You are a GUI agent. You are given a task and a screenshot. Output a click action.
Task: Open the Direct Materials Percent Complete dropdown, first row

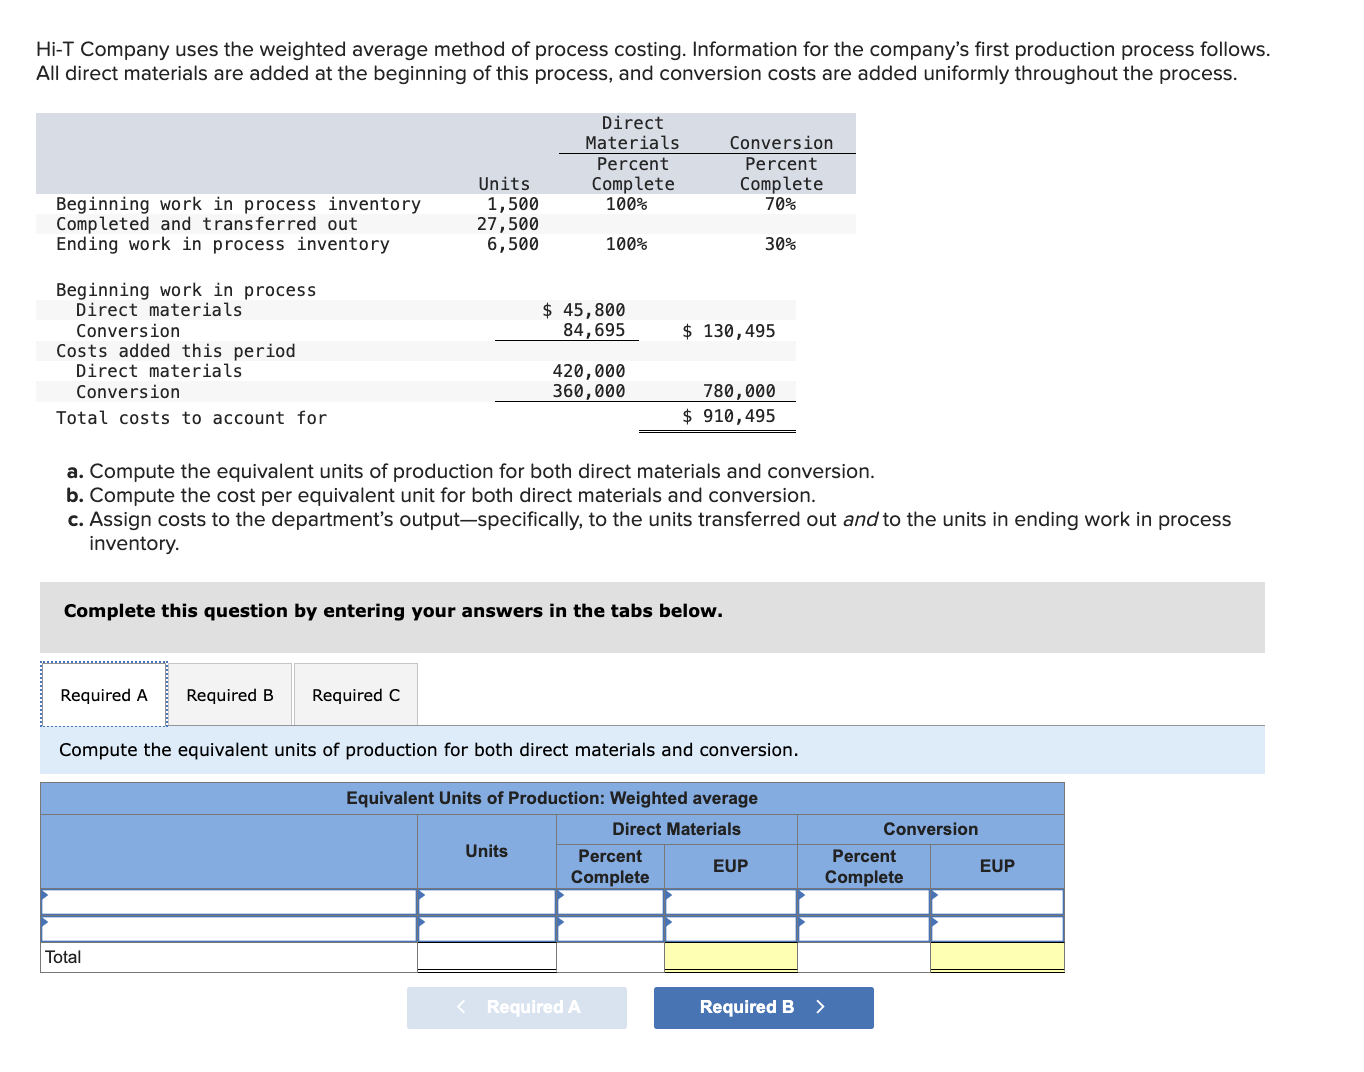[x=610, y=901]
